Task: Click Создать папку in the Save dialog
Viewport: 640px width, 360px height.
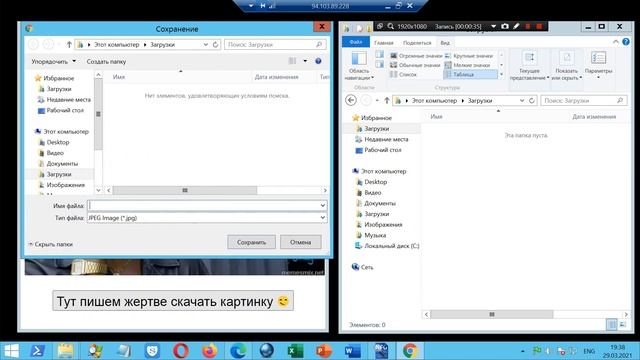Action: point(106,62)
